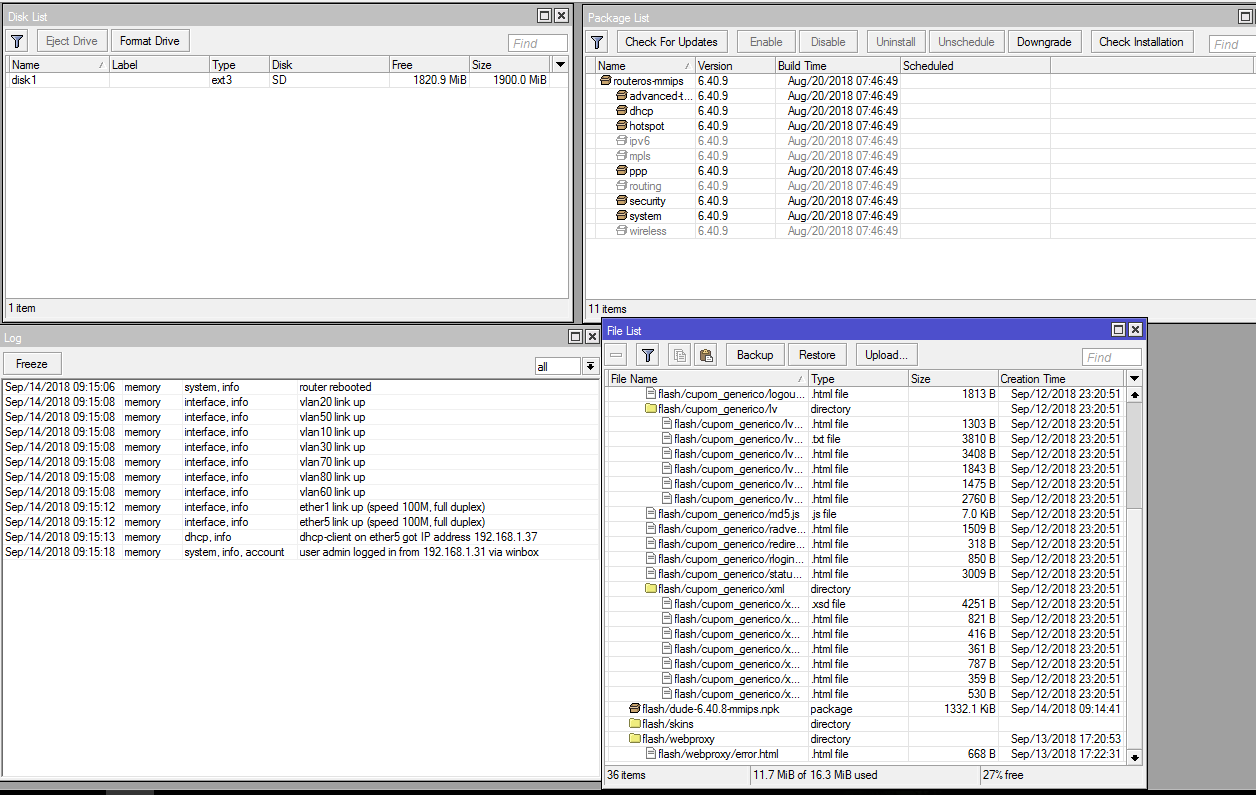The height and width of the screenshot is (795, 1256).
Task: Open the filter in File List window
Action: coord(648,355)
